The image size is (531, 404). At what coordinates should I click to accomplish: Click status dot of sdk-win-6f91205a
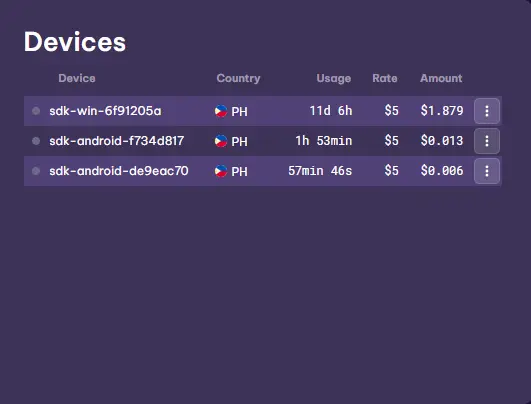[x=36, y=111]
